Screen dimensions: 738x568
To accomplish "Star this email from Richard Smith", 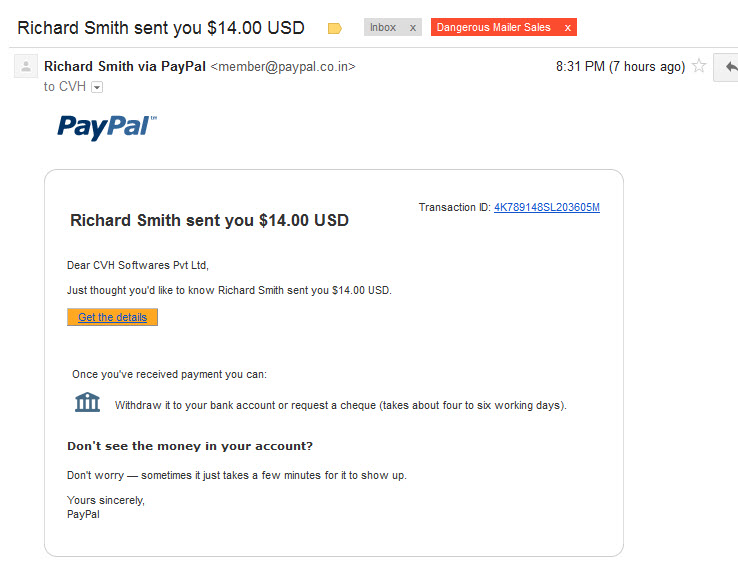I will click(x=699, y=65).
